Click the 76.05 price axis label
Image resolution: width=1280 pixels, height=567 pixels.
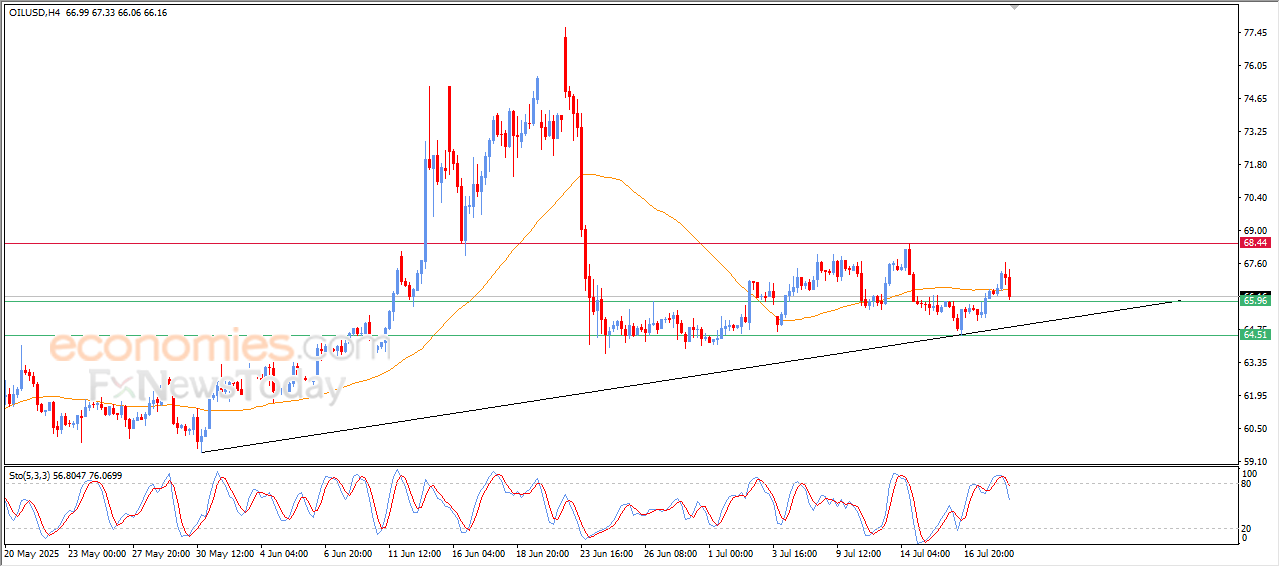click(1255, 66)
